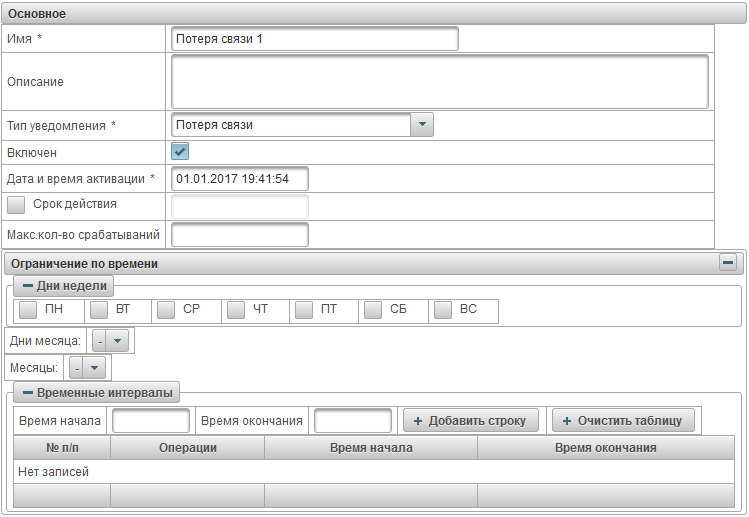Image resolution: width=749 pixels, height=517 pixels.
Task: Click the Добавить строку button
Action: point(470,421)
